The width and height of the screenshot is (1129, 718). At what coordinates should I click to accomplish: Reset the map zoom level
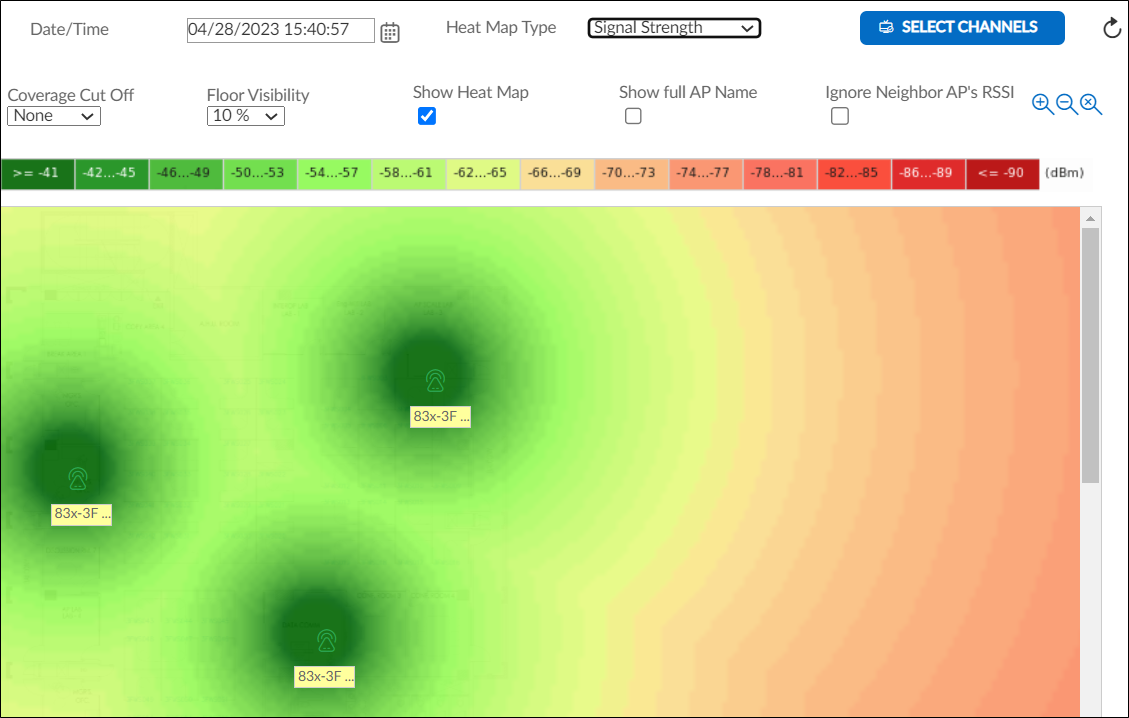(1090, 104)
